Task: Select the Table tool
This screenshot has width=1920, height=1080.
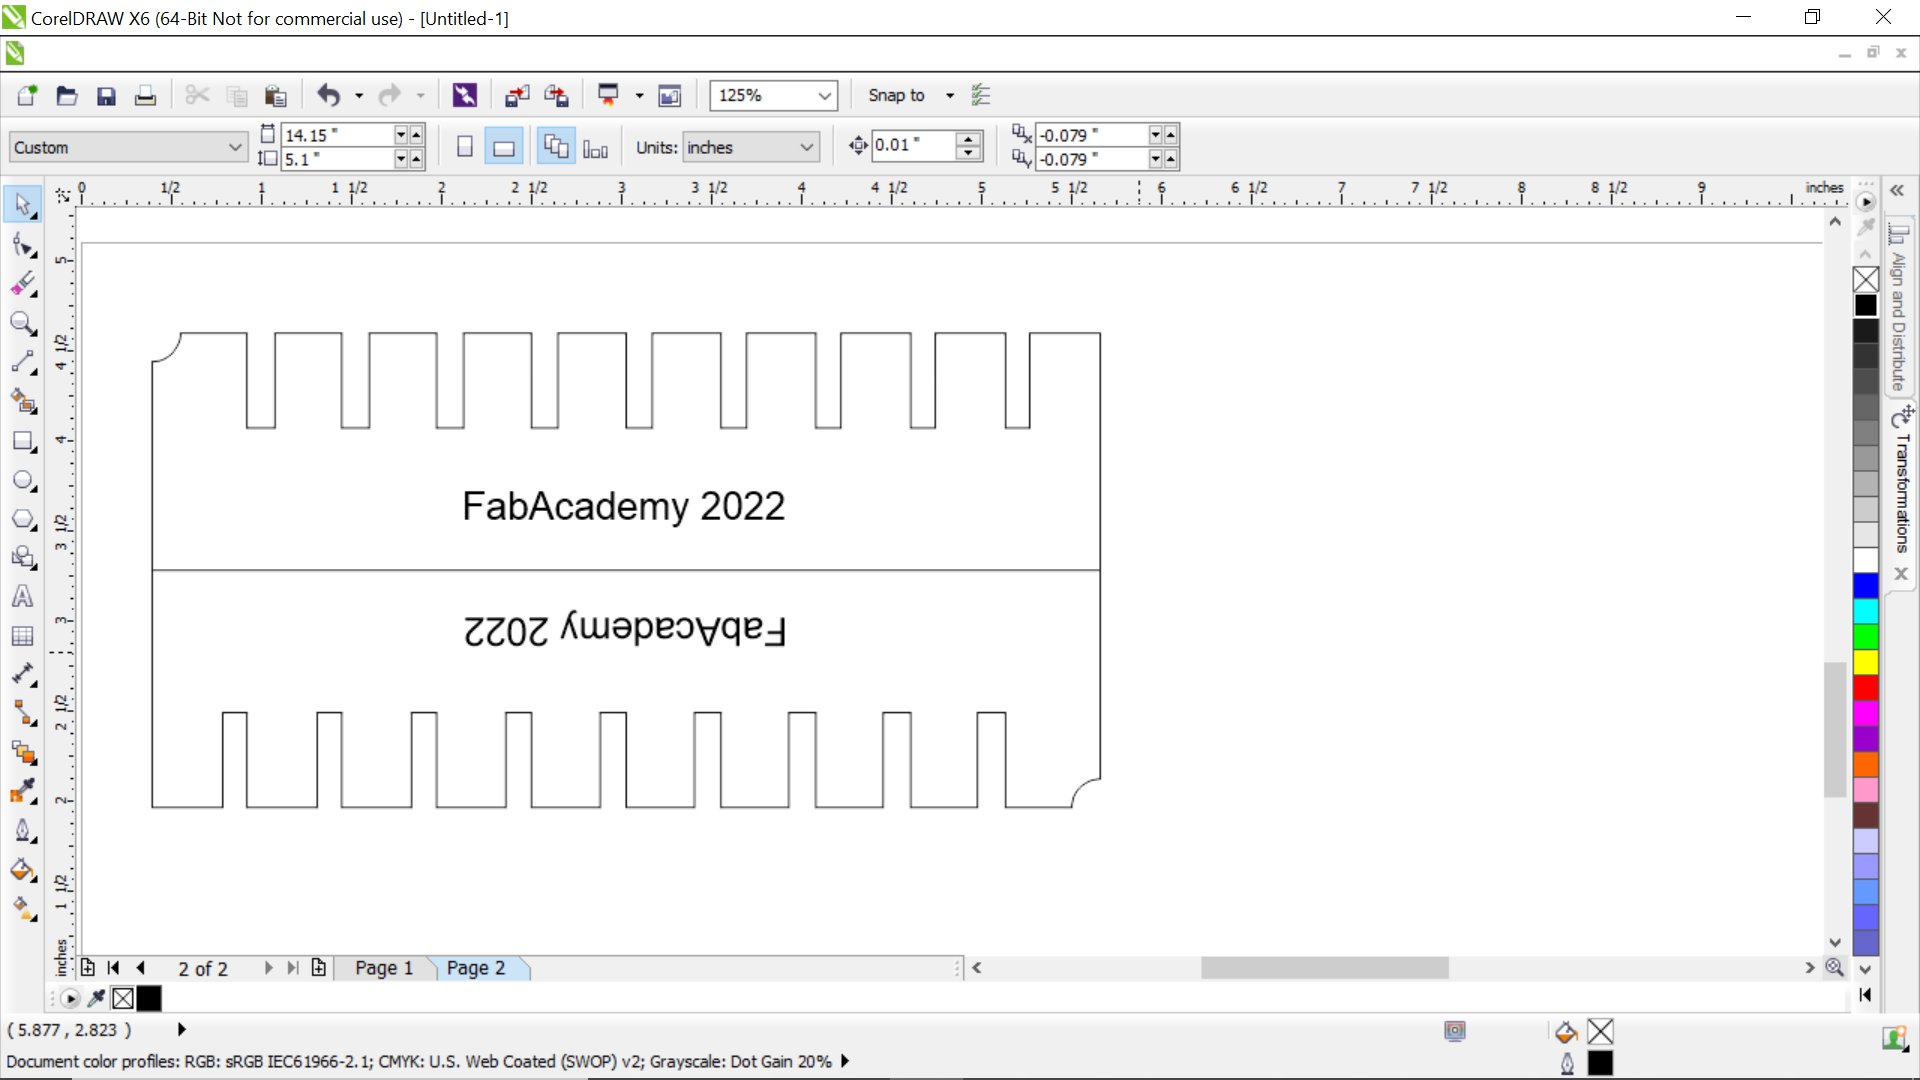Action: (22, 636)
